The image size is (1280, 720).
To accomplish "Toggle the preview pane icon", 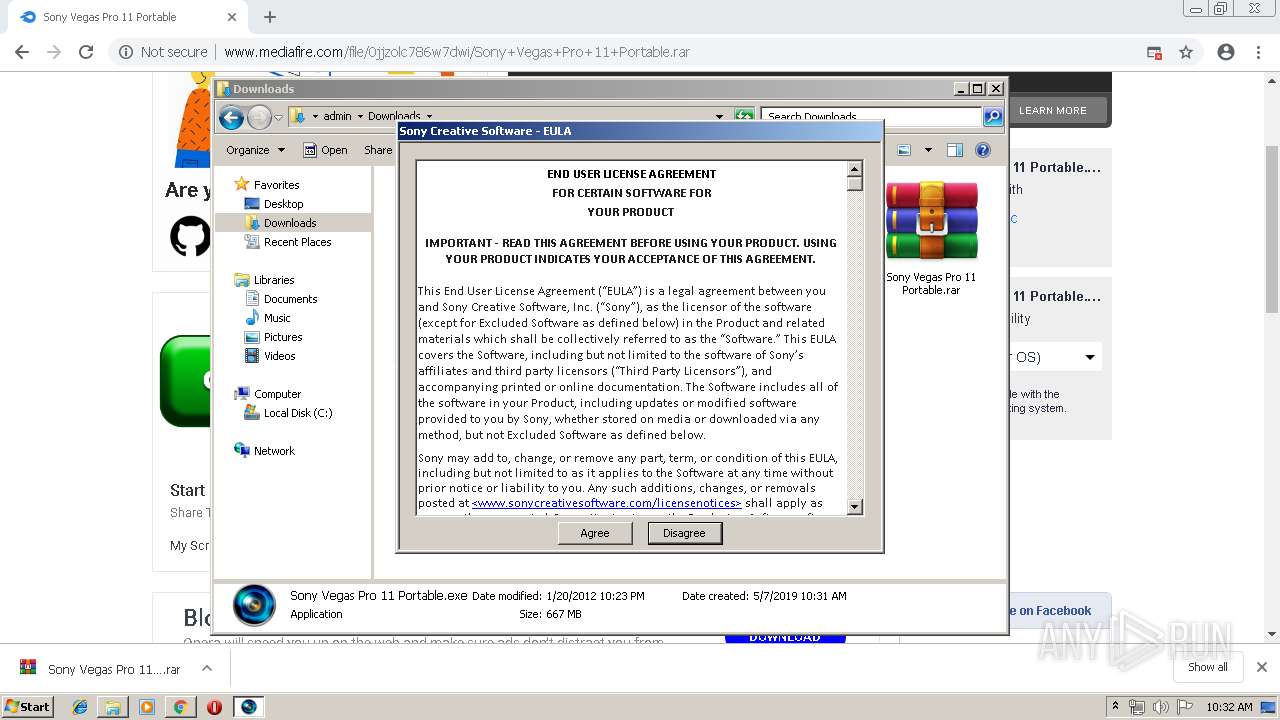I will (955, 150).
